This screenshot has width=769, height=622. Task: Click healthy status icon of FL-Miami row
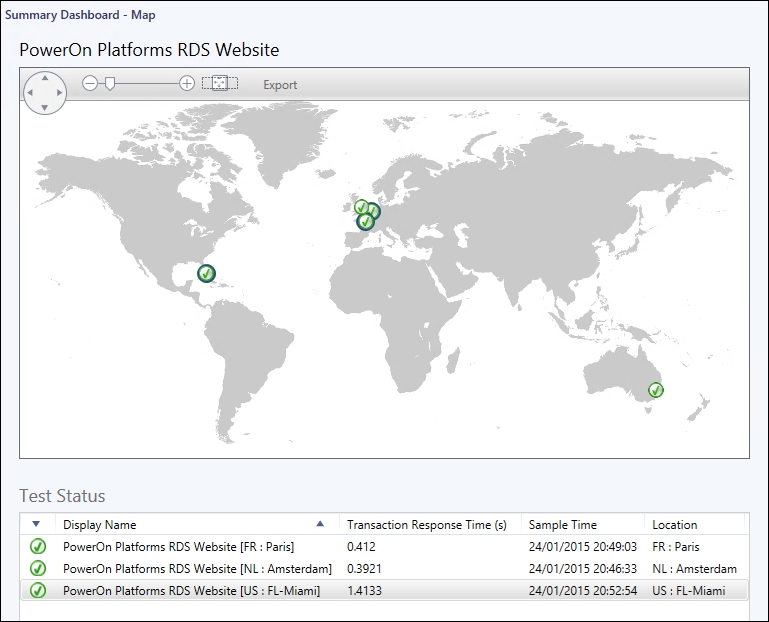coord(38,591)
